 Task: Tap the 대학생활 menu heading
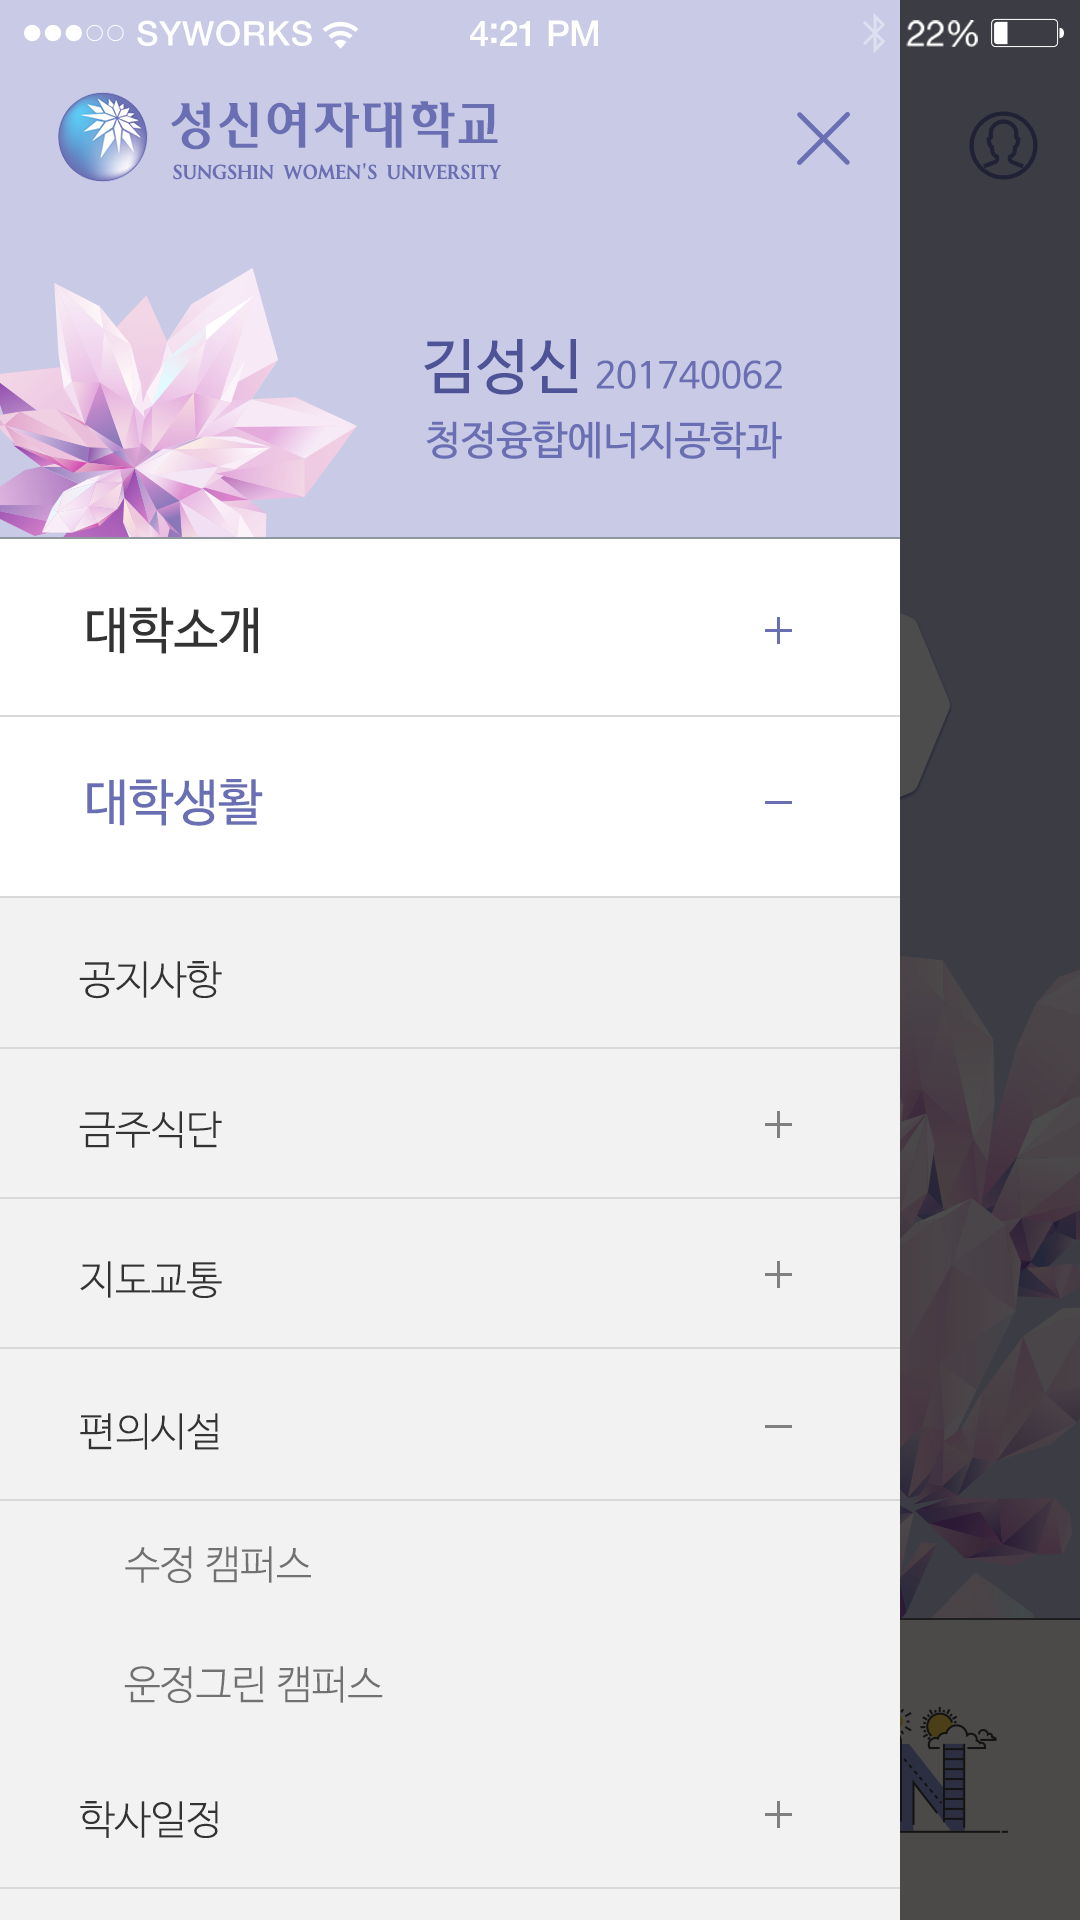click(x=173, y=802)
